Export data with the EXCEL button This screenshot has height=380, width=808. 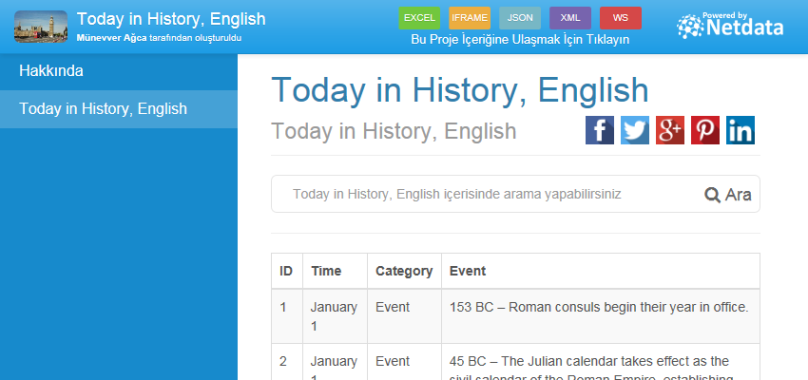tap(419, 18)
